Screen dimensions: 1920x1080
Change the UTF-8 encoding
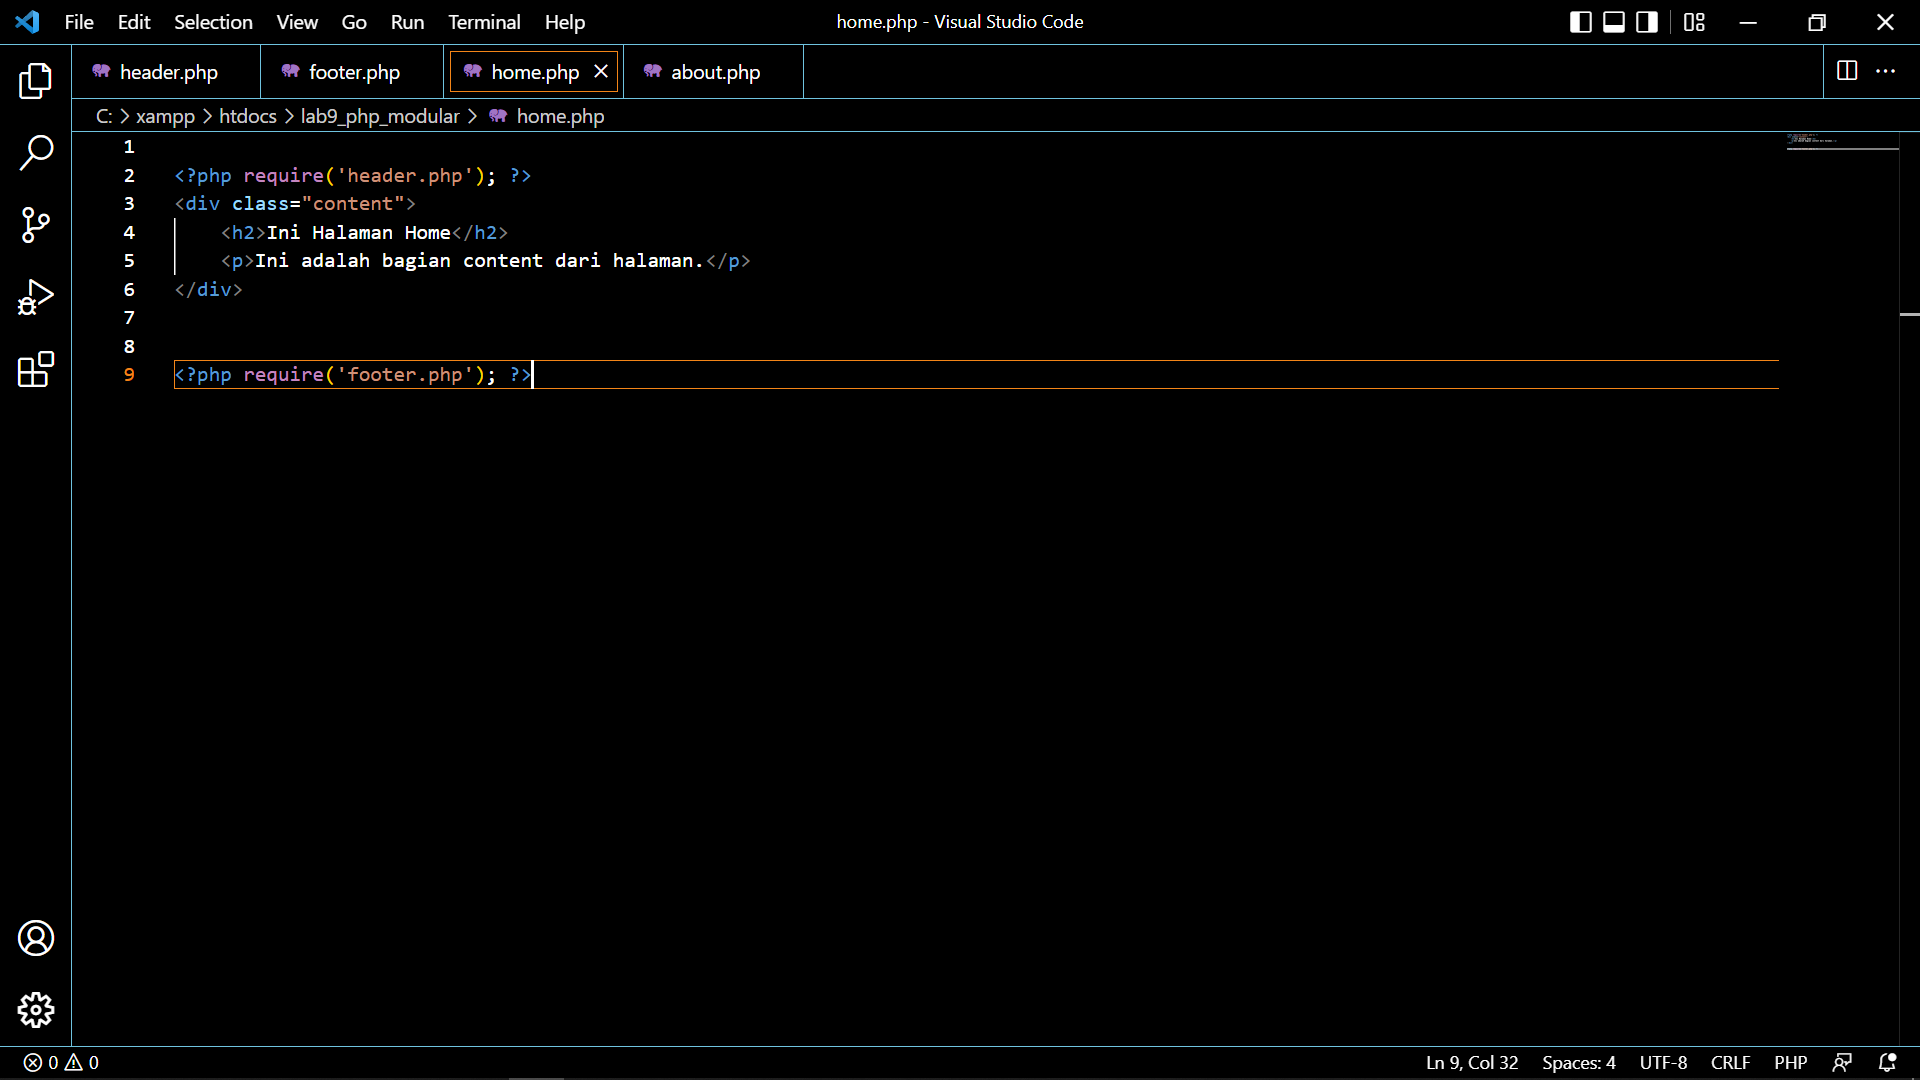click(x=1663, y=1063)
